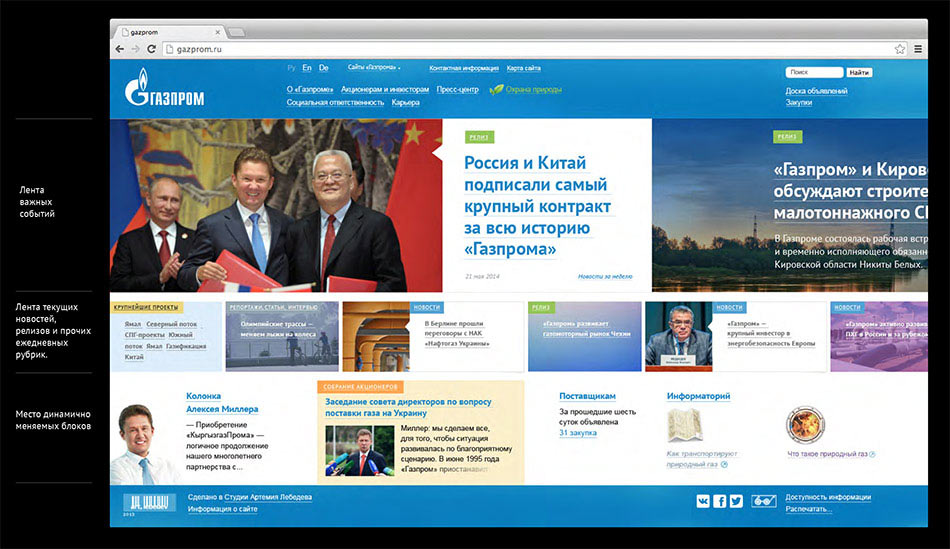This screenshot has width=950, height=549.
Task: Click the folded map icon
Action: point(684,425)
